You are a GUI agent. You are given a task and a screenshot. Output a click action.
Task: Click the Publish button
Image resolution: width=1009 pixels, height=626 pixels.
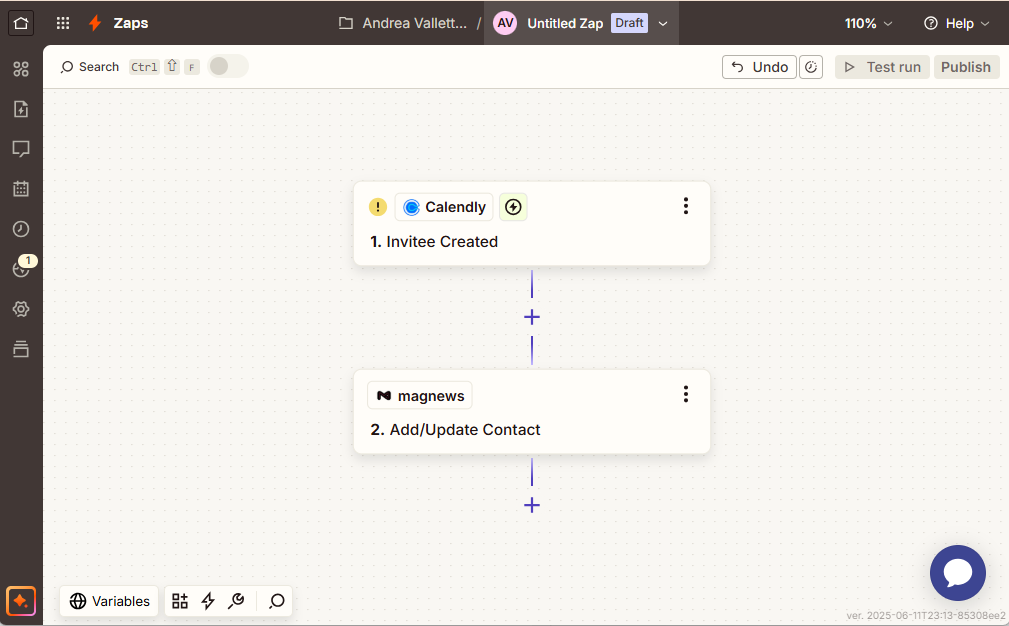coord(965,67)
